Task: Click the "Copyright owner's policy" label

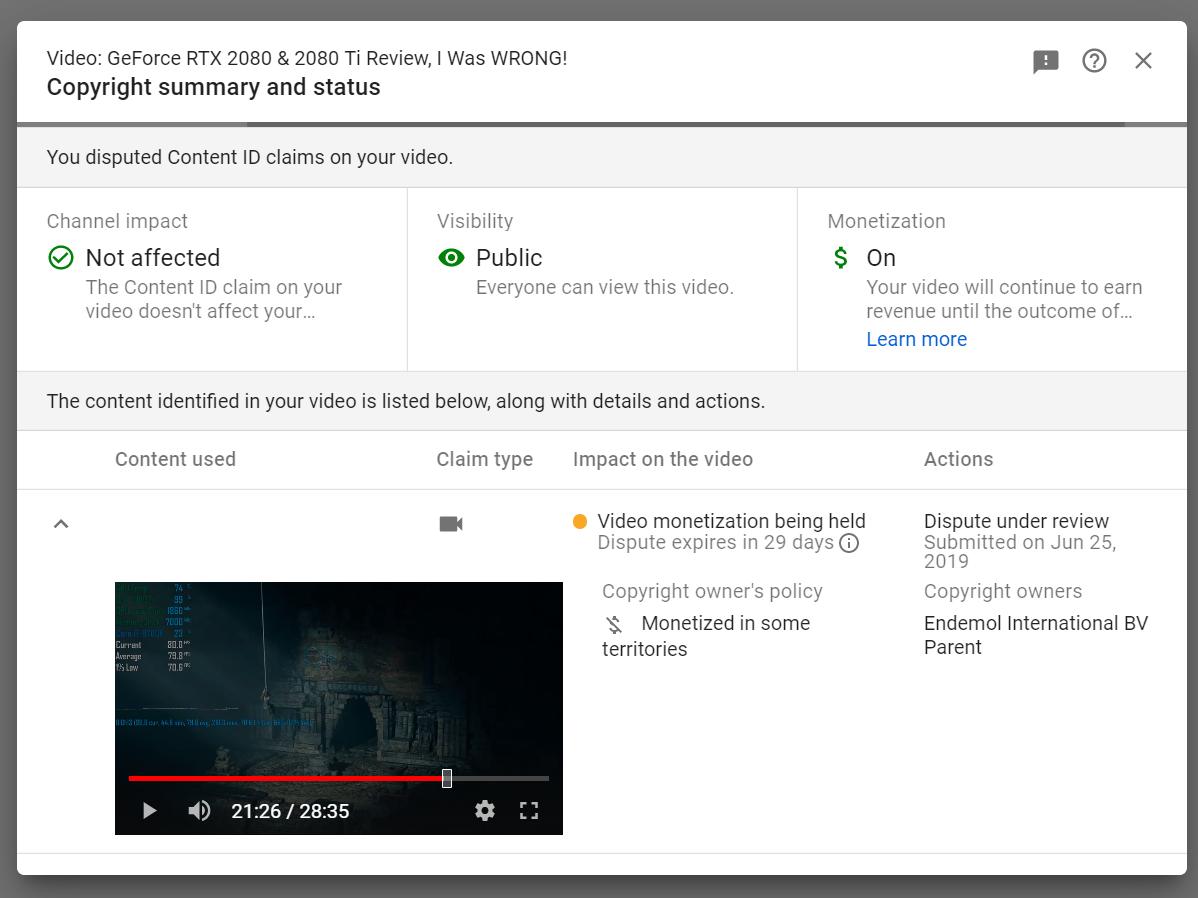Action: [x=712, y=592]
